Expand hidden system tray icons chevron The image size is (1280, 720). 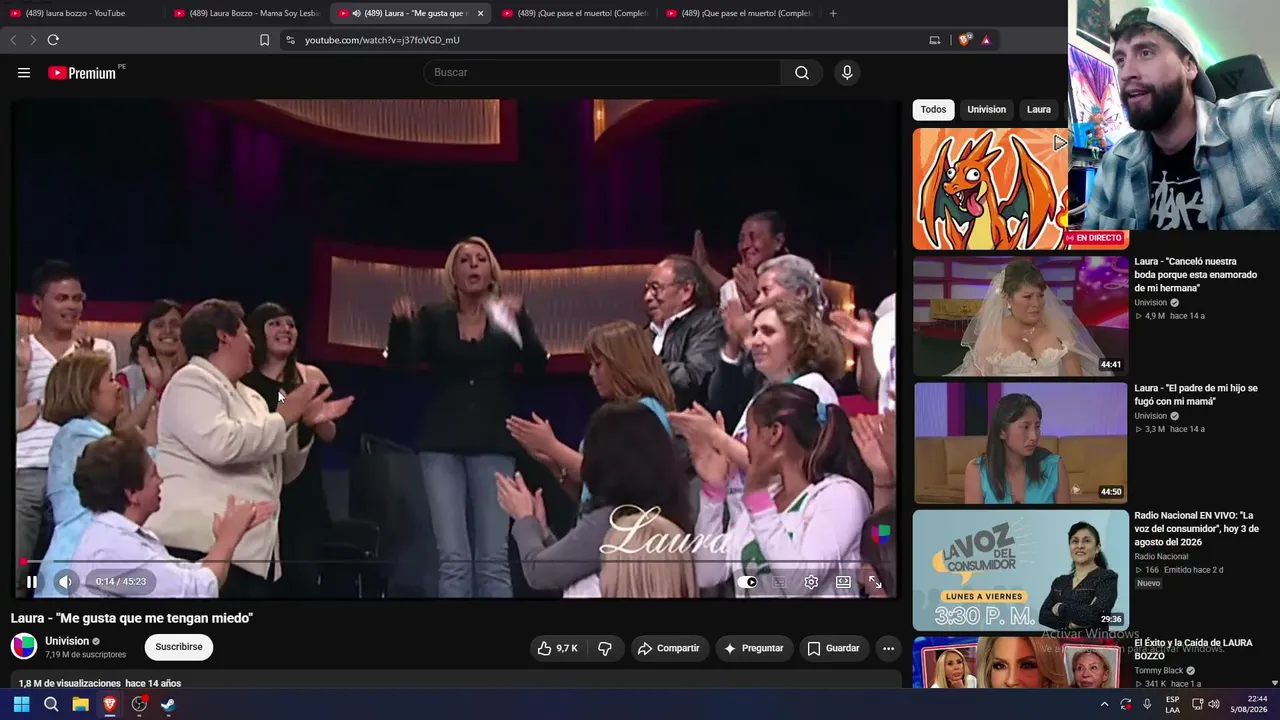tap(1104, 704)
